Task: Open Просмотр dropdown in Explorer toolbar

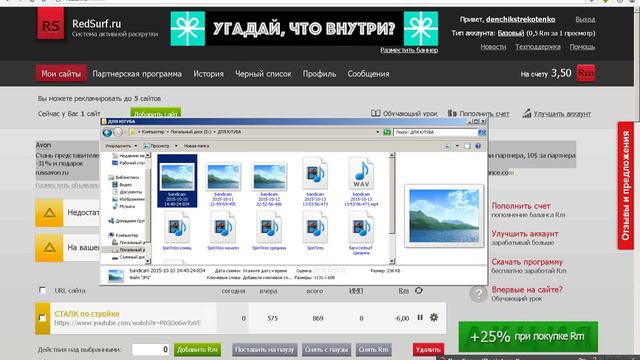Action: coord(160,146)
